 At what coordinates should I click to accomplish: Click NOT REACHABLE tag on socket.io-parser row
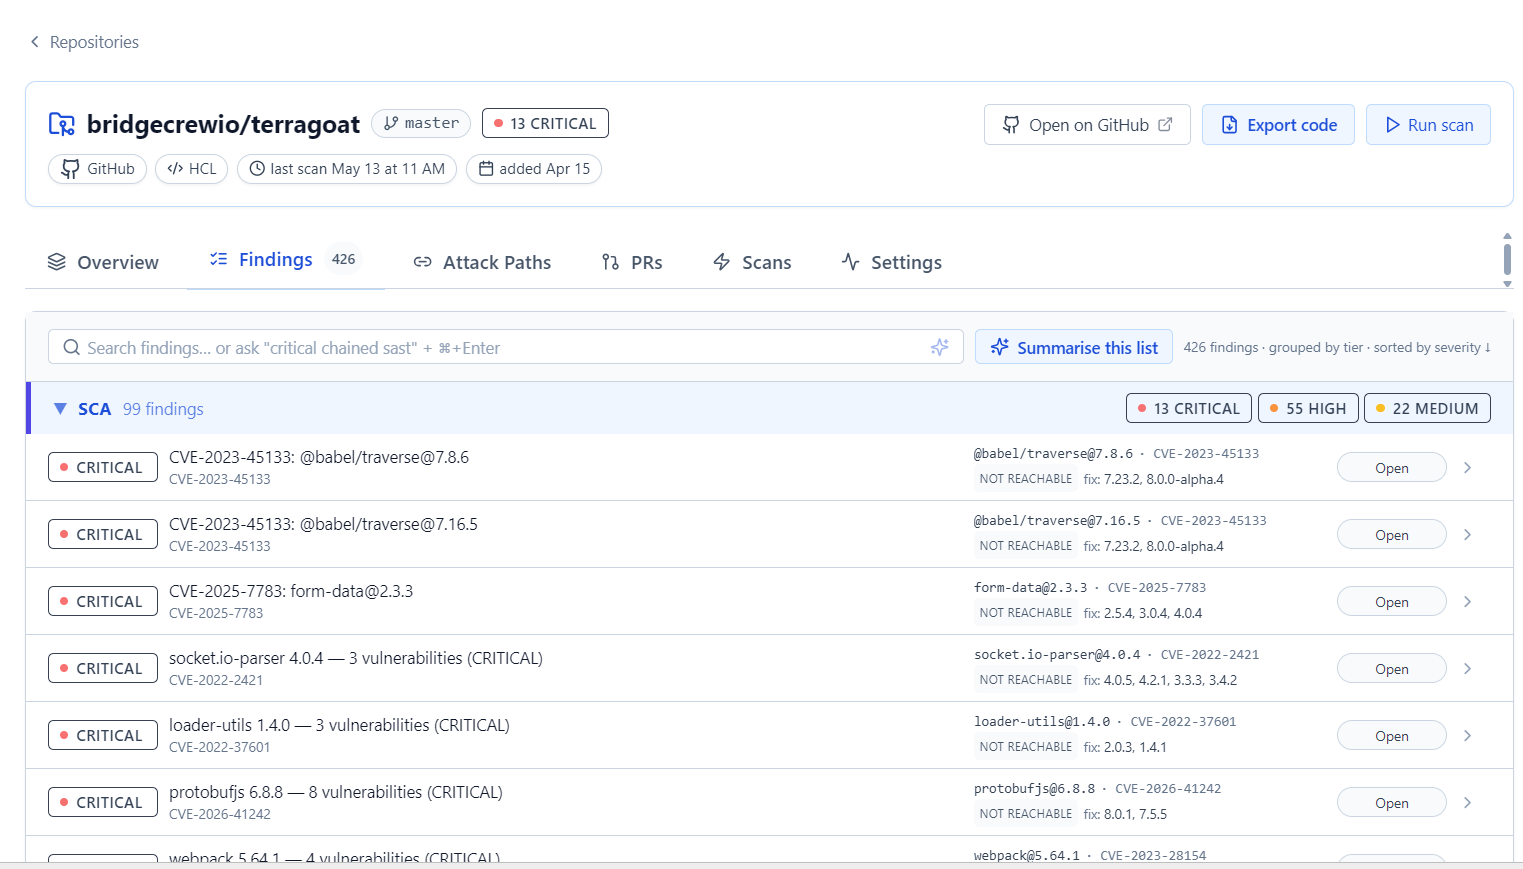tap(1025, 680)
